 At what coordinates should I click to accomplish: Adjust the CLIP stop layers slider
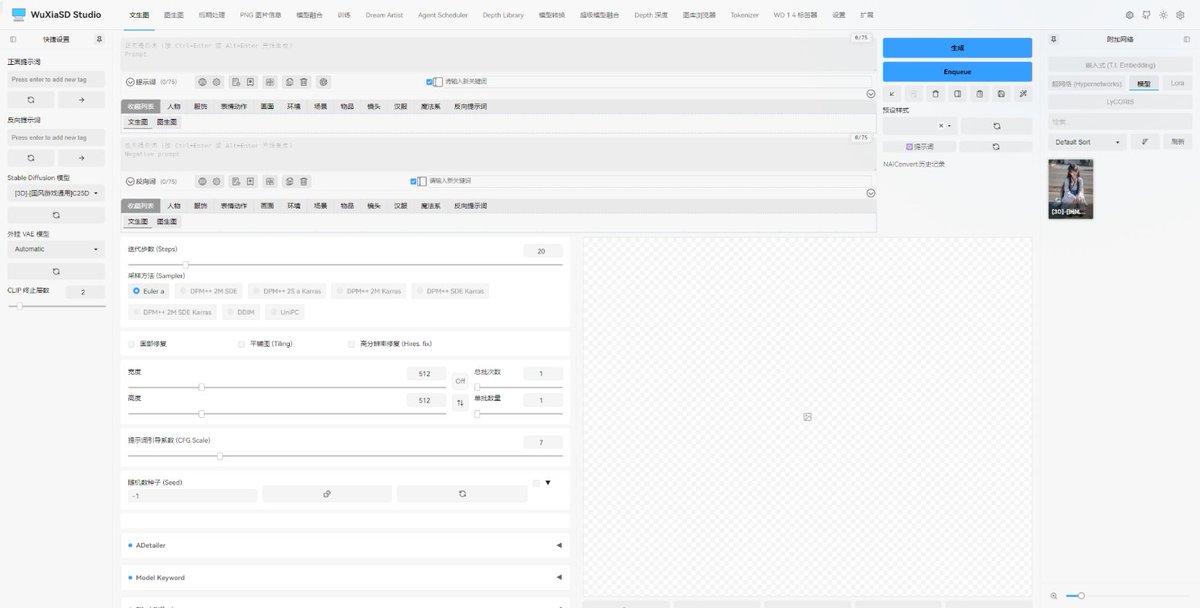click(56, 306)
